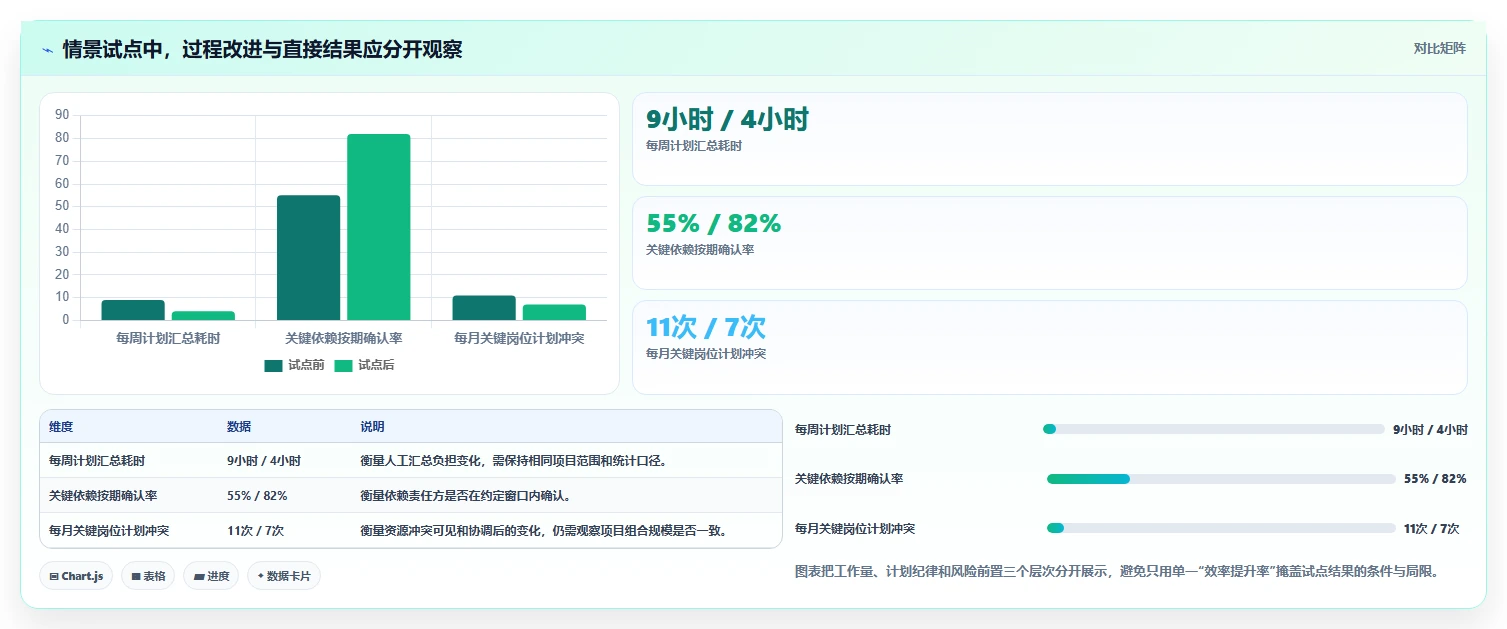
Task: Click the 试点前 bar for 每月关键岗位计划冲突
Action: click(x=484, y=308)
